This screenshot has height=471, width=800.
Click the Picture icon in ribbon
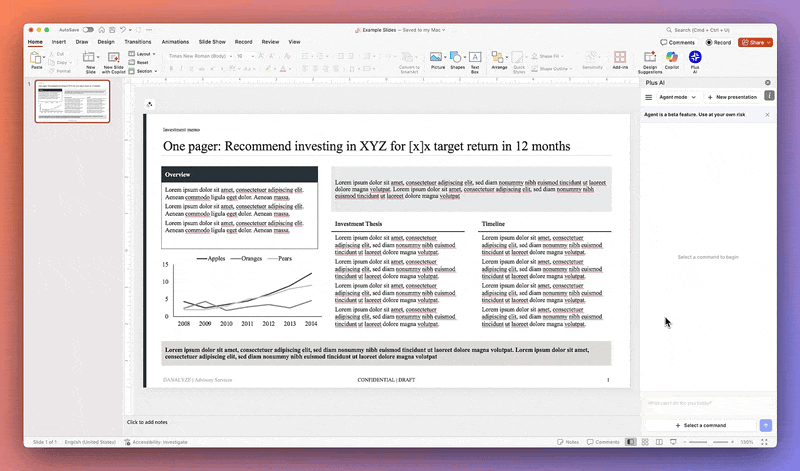(x=438, y=60)
